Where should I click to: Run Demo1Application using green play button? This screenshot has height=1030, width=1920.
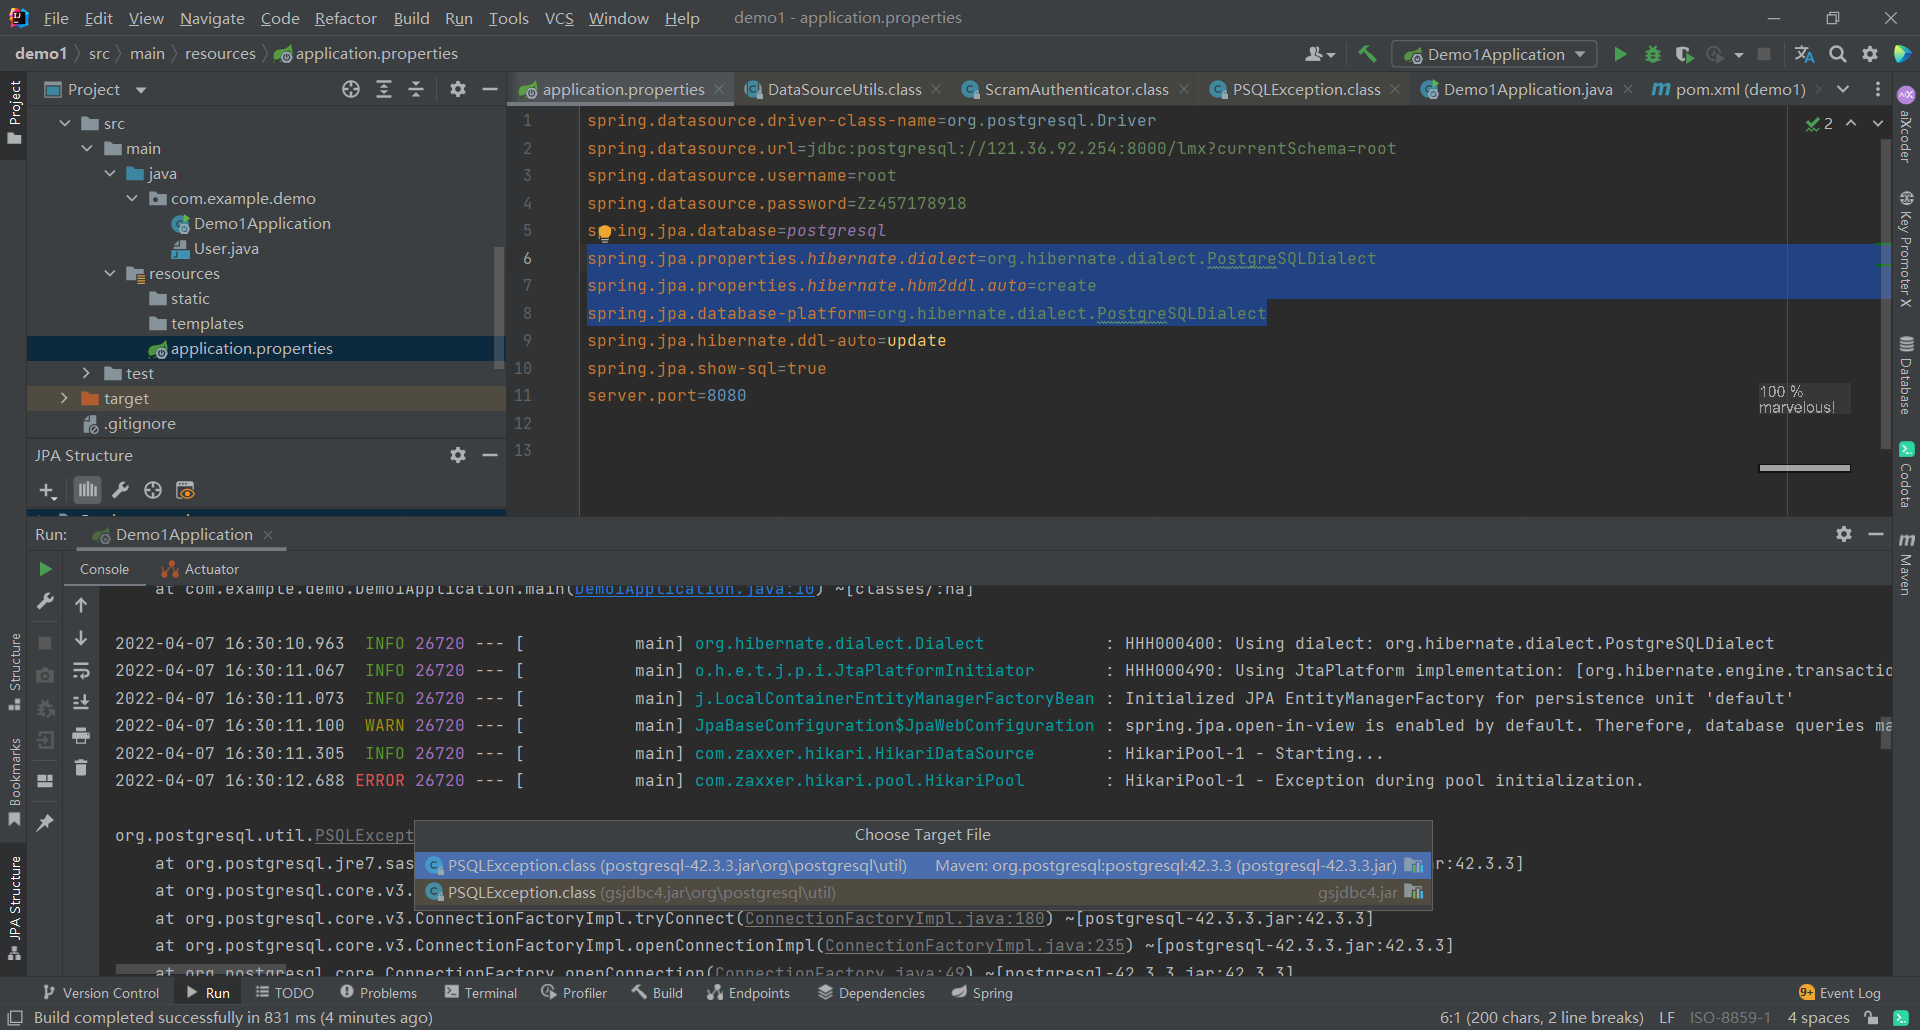(x=1620, y=54)
